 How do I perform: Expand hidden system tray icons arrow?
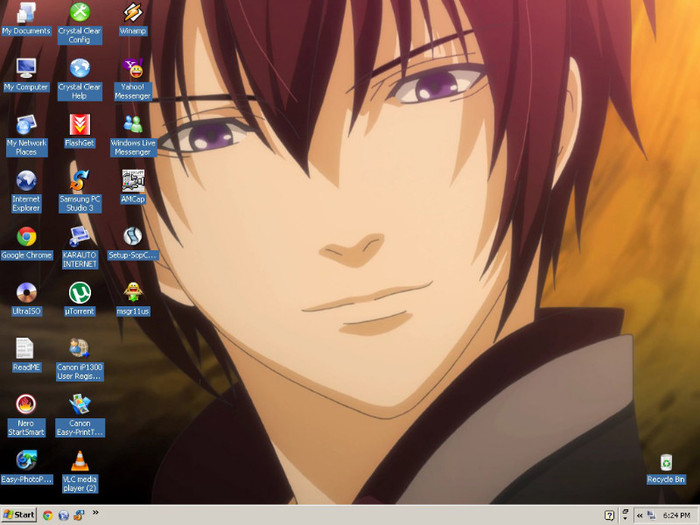click(x=639, y=516)
